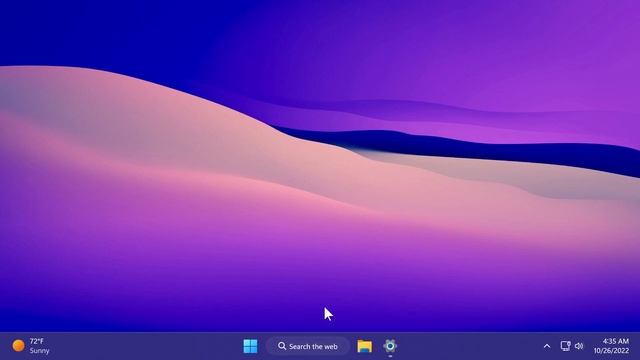The image size is (640, 360).
Task: Click the volume speaker icon
Action: coord(579,346)
